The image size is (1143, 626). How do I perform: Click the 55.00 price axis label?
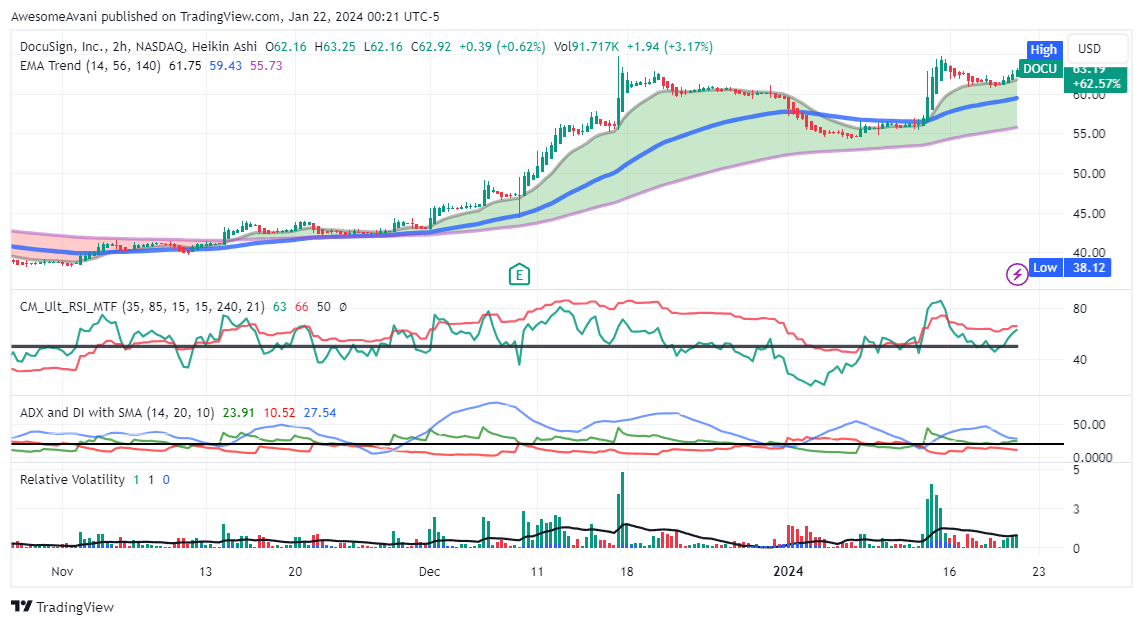[1089, 134]
